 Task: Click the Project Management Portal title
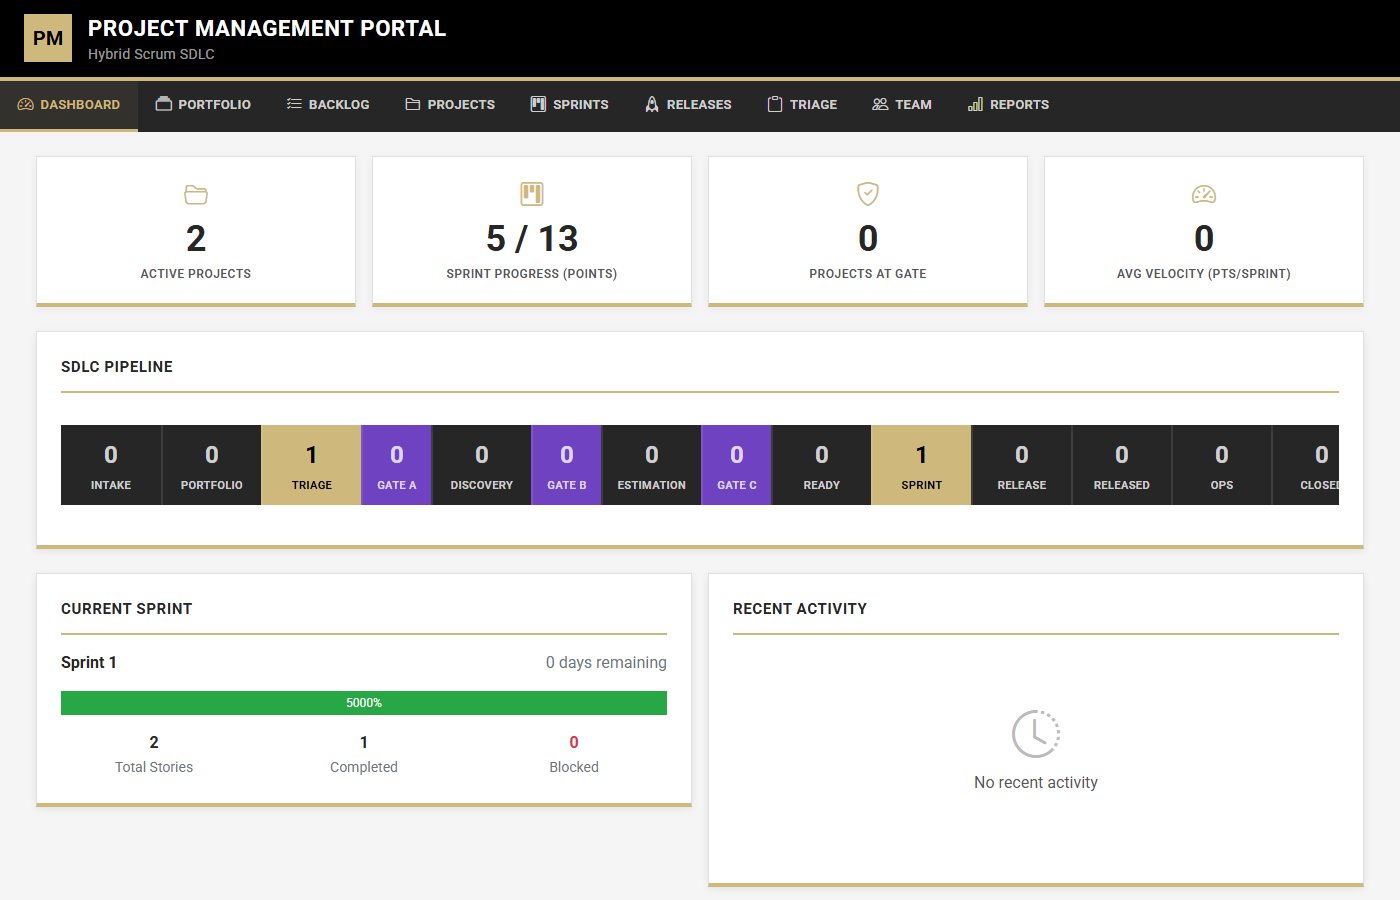pyautogui.click(x=267, y=28)
